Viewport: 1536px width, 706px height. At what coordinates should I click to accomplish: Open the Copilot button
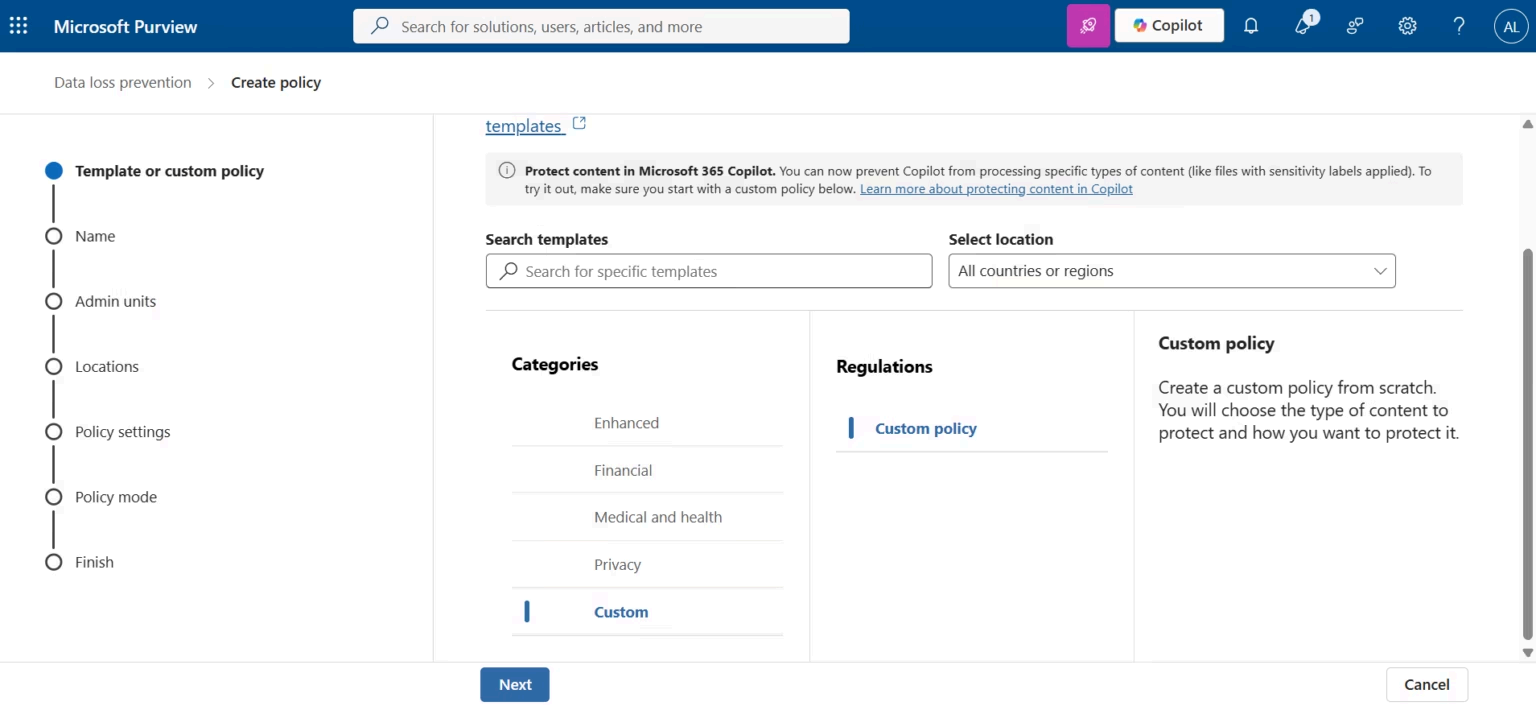pos(1169,26)
